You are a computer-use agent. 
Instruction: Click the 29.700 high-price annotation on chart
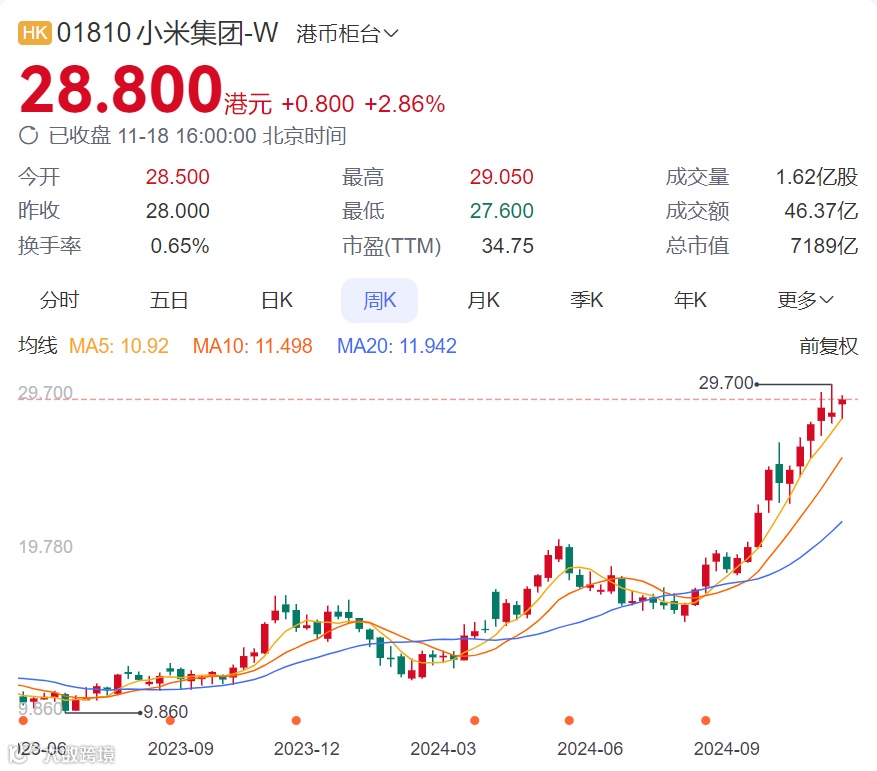(x=726, y=383)
